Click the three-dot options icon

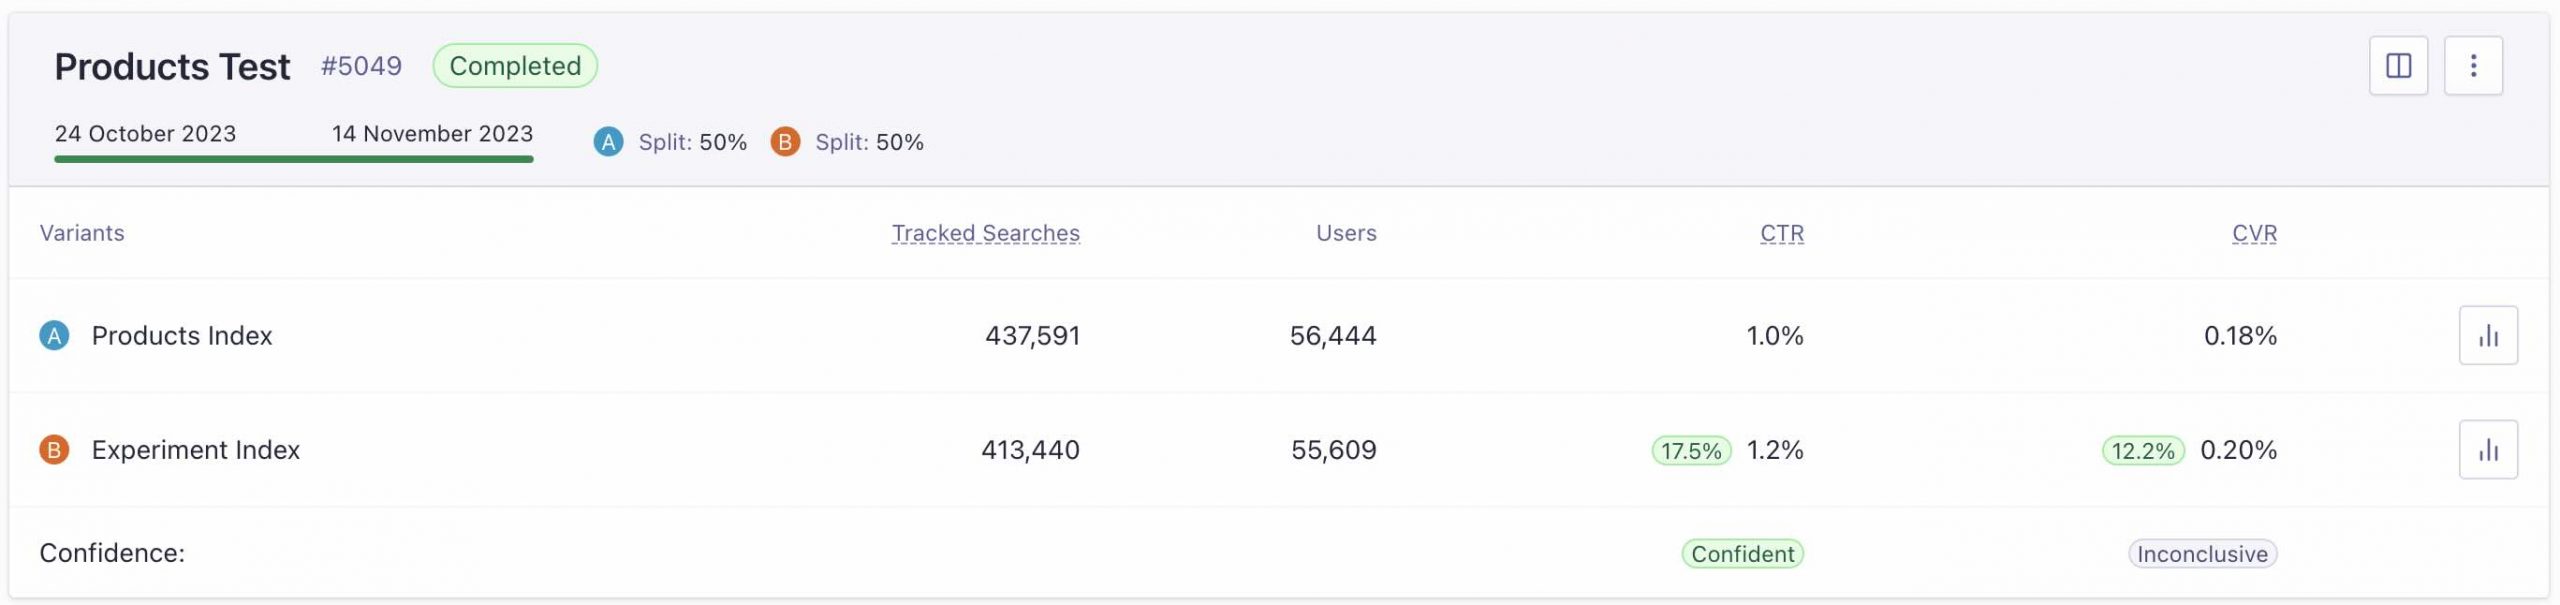[2474, 65]
